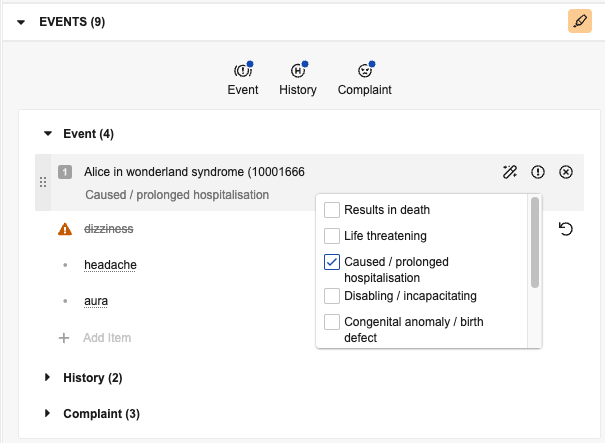Expand the Complaint (3) group

(x=46, y=413)
